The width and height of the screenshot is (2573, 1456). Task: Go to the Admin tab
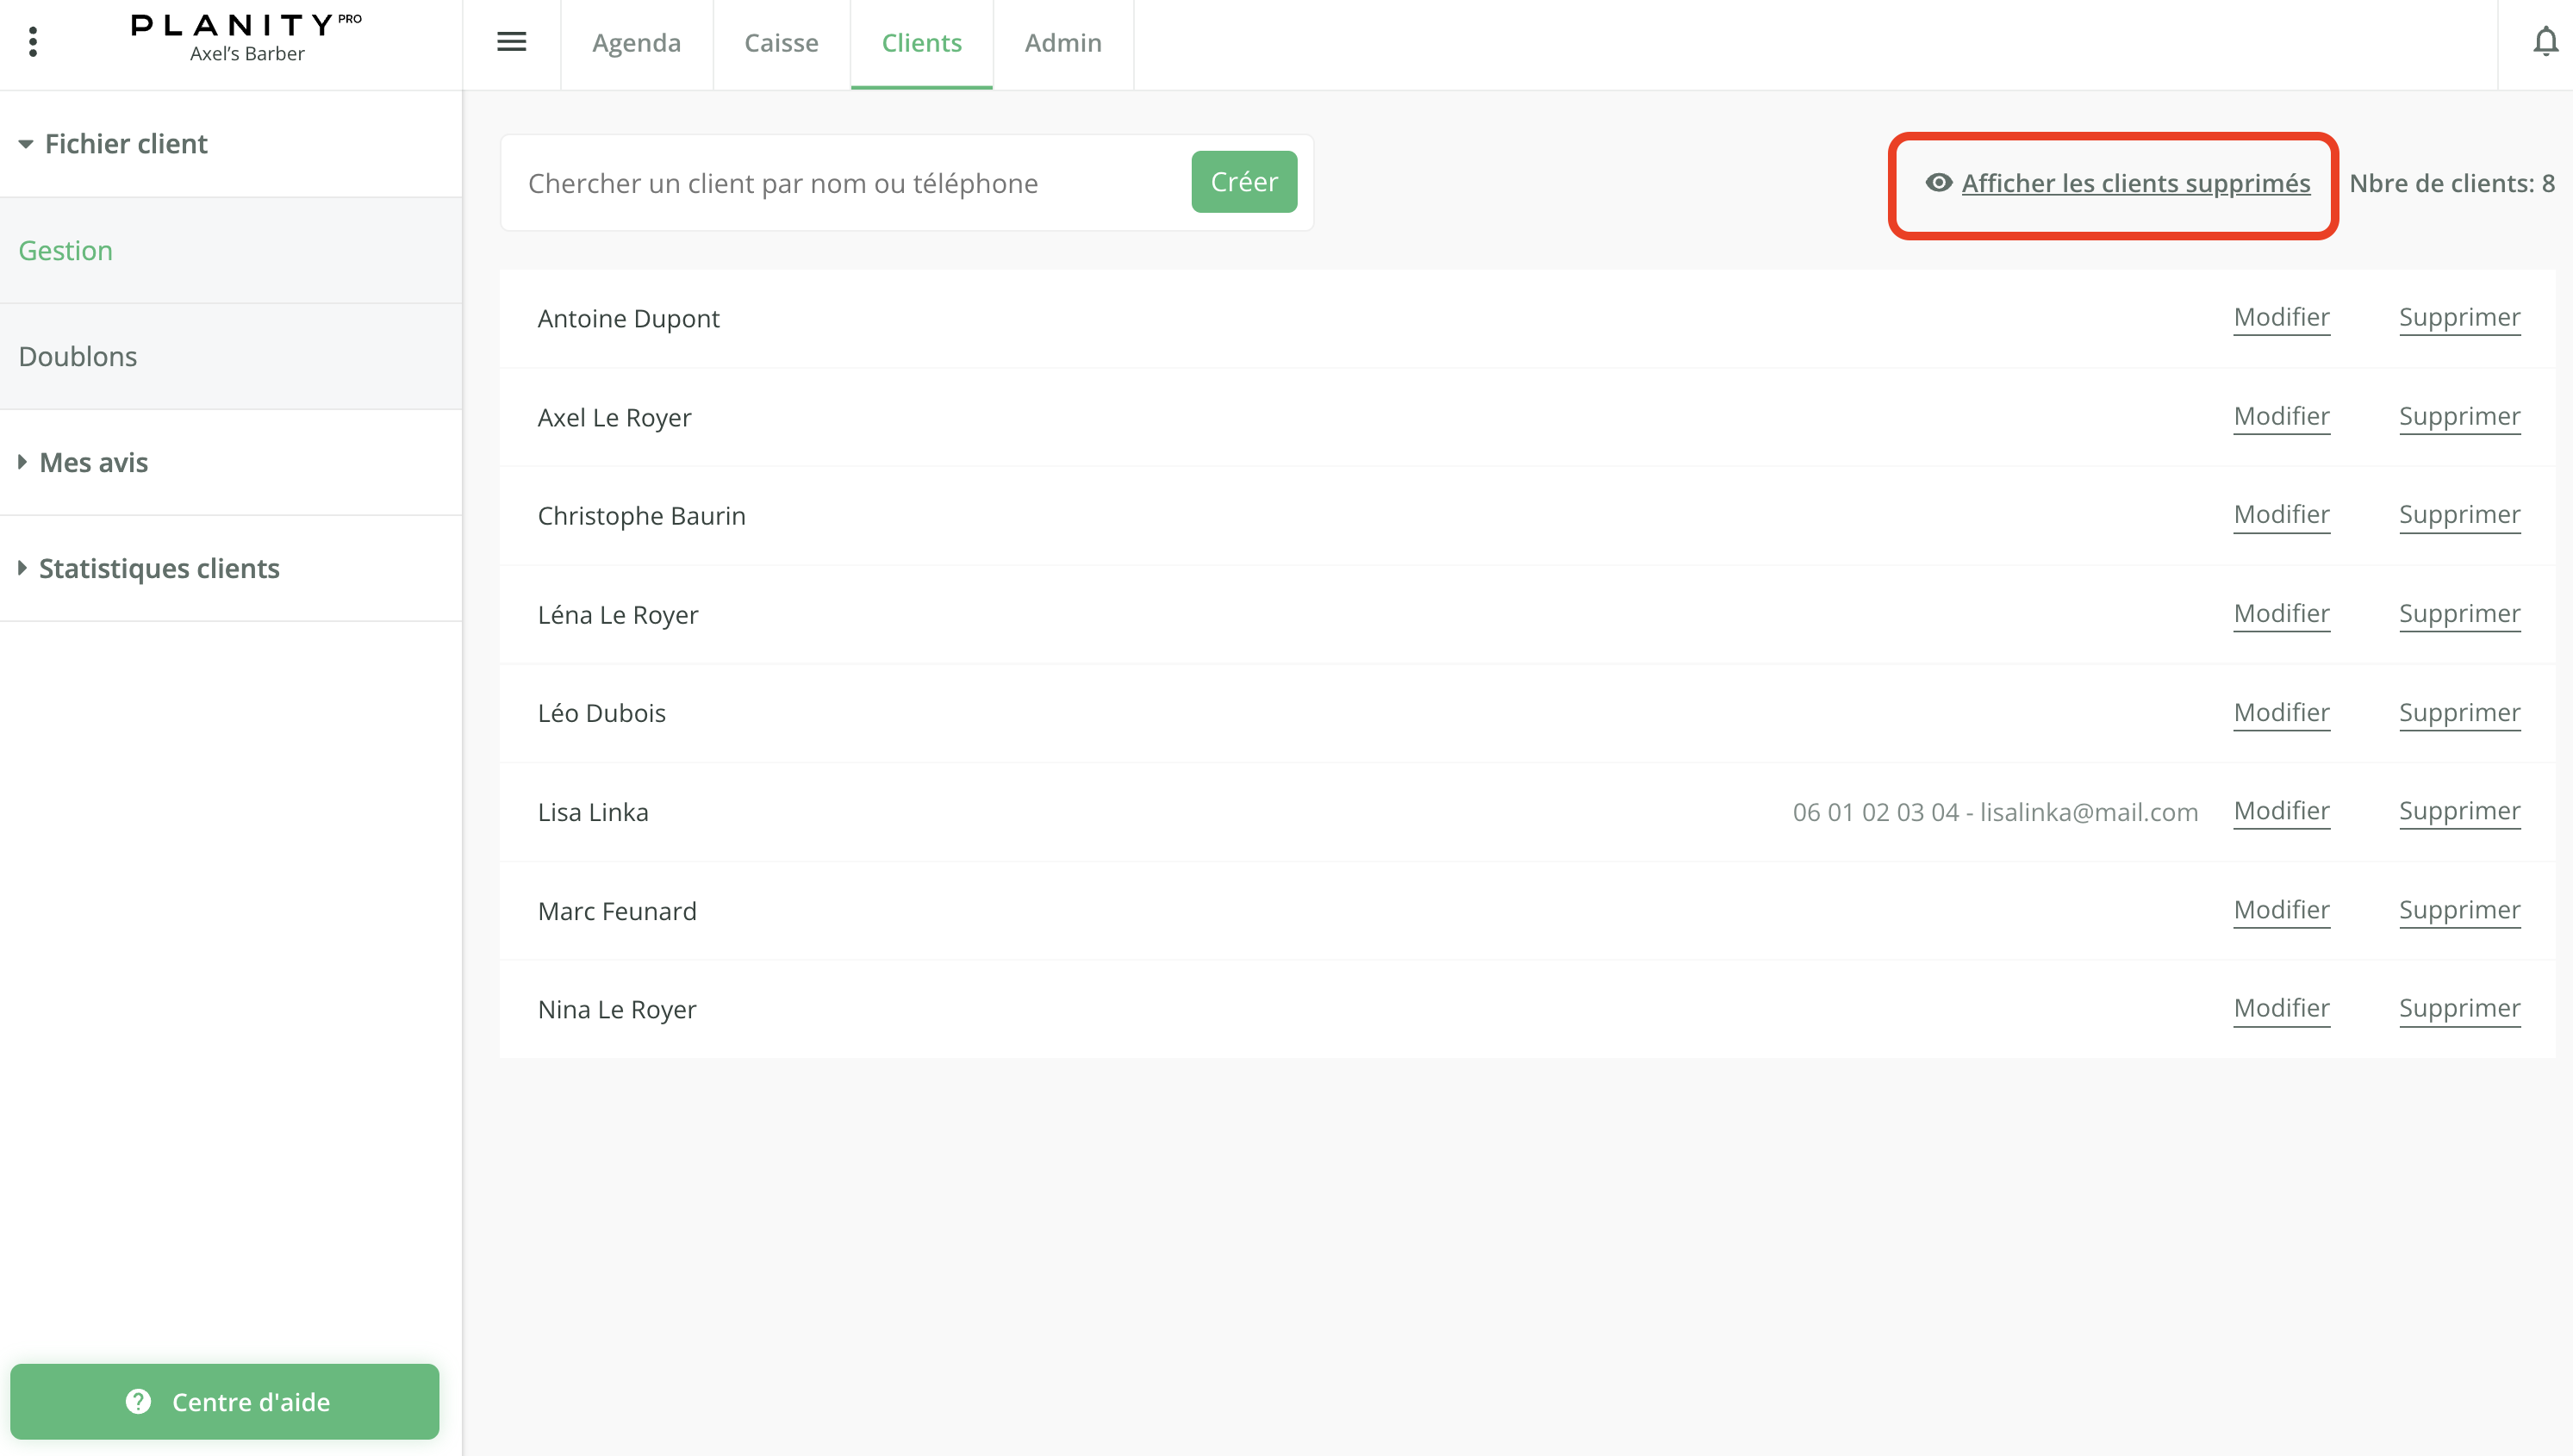[x=1062, y=43]
